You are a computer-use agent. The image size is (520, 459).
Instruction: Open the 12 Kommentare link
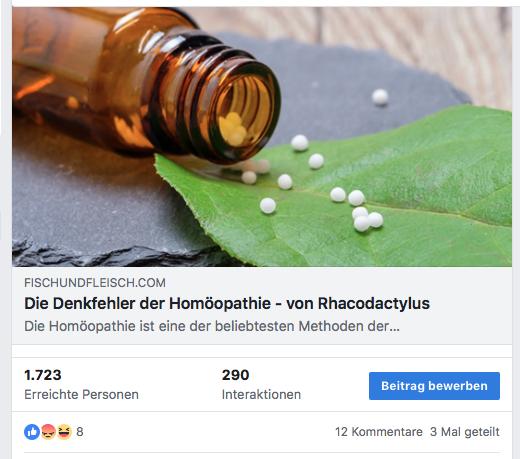(379, 432)
